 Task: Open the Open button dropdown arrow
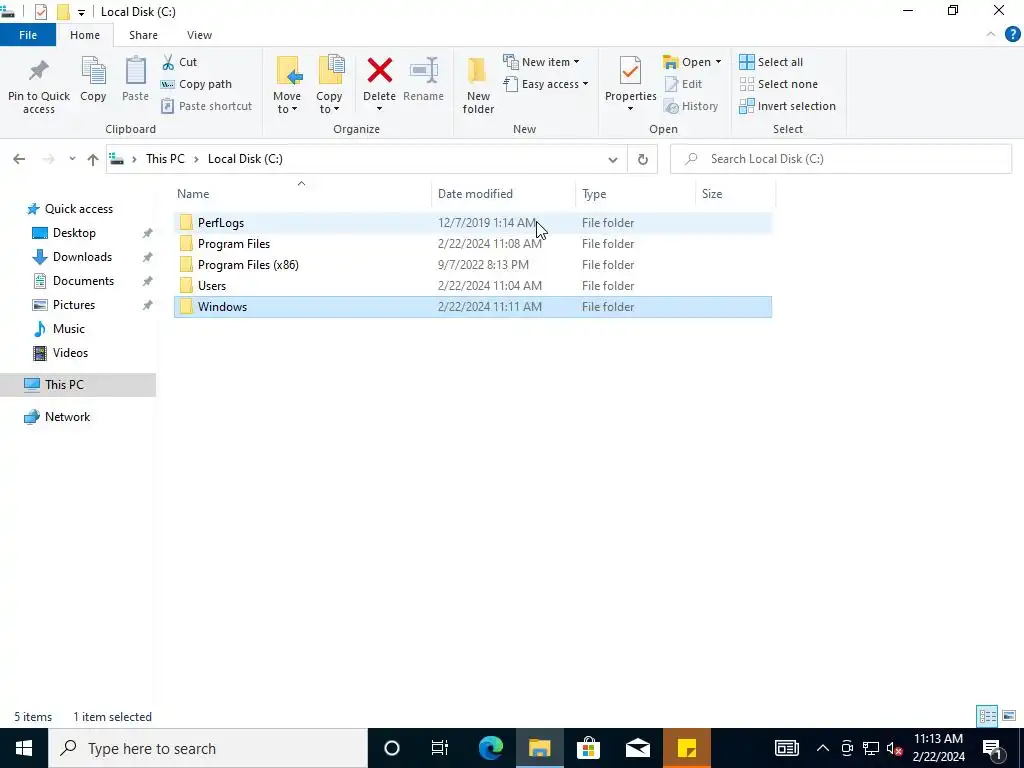tap(718, 62)
